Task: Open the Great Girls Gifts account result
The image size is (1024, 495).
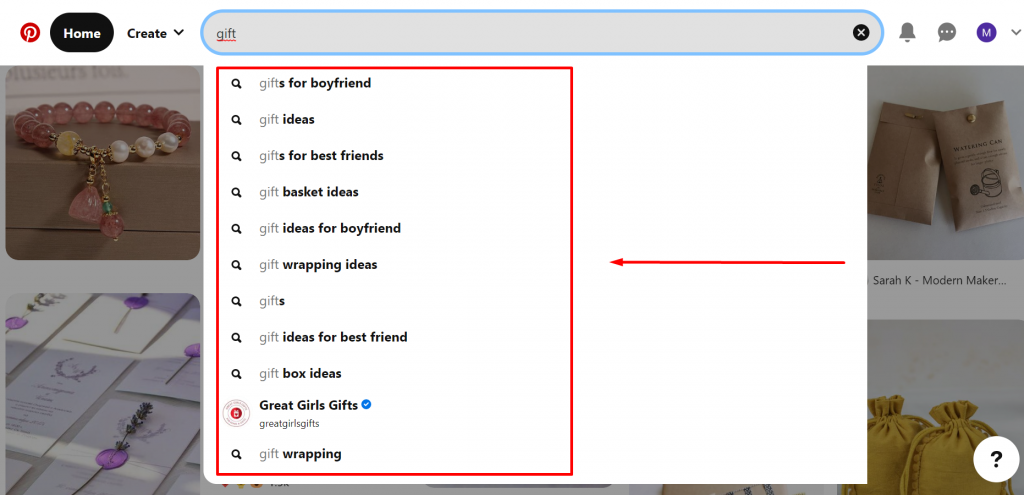Action: (x=308, y=406)
